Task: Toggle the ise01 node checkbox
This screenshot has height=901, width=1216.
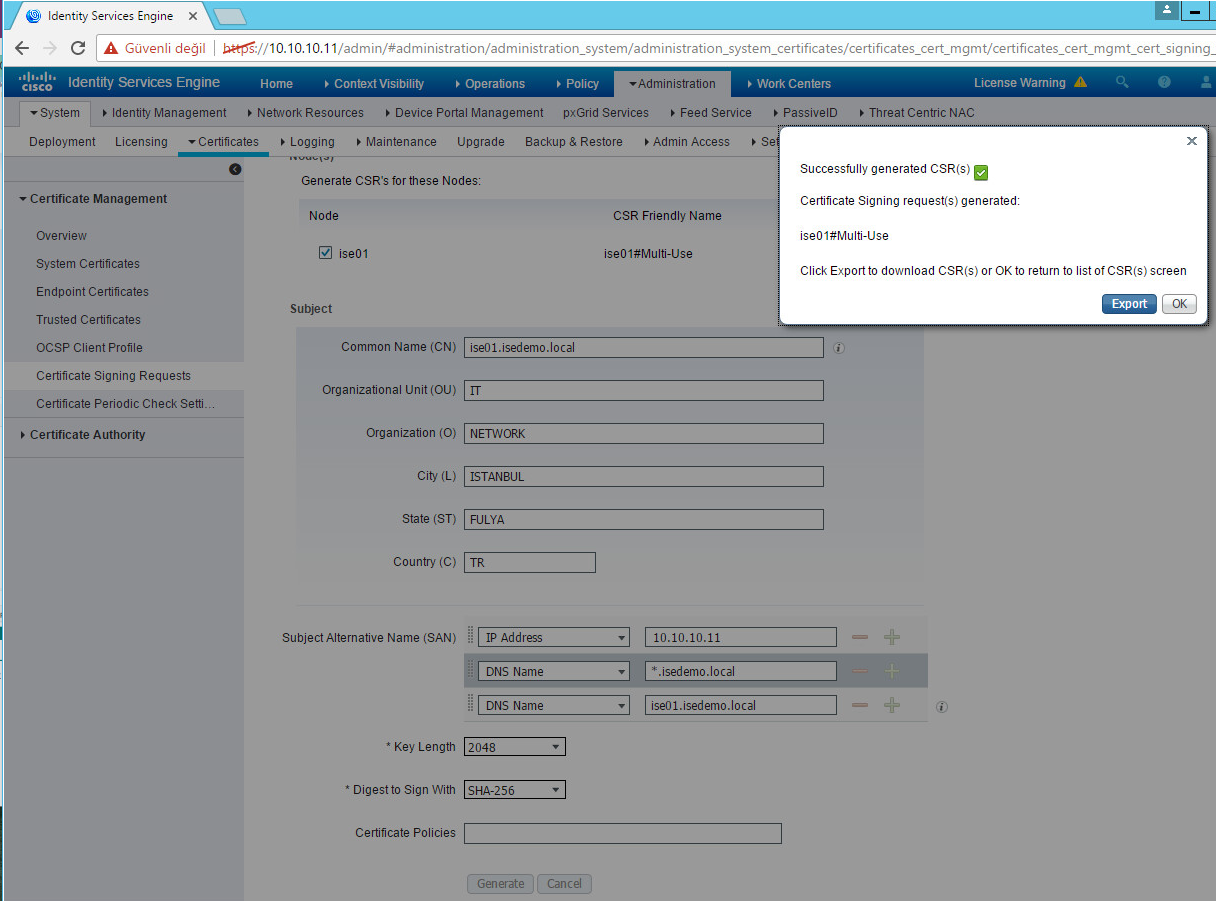Action: (325, 253)
